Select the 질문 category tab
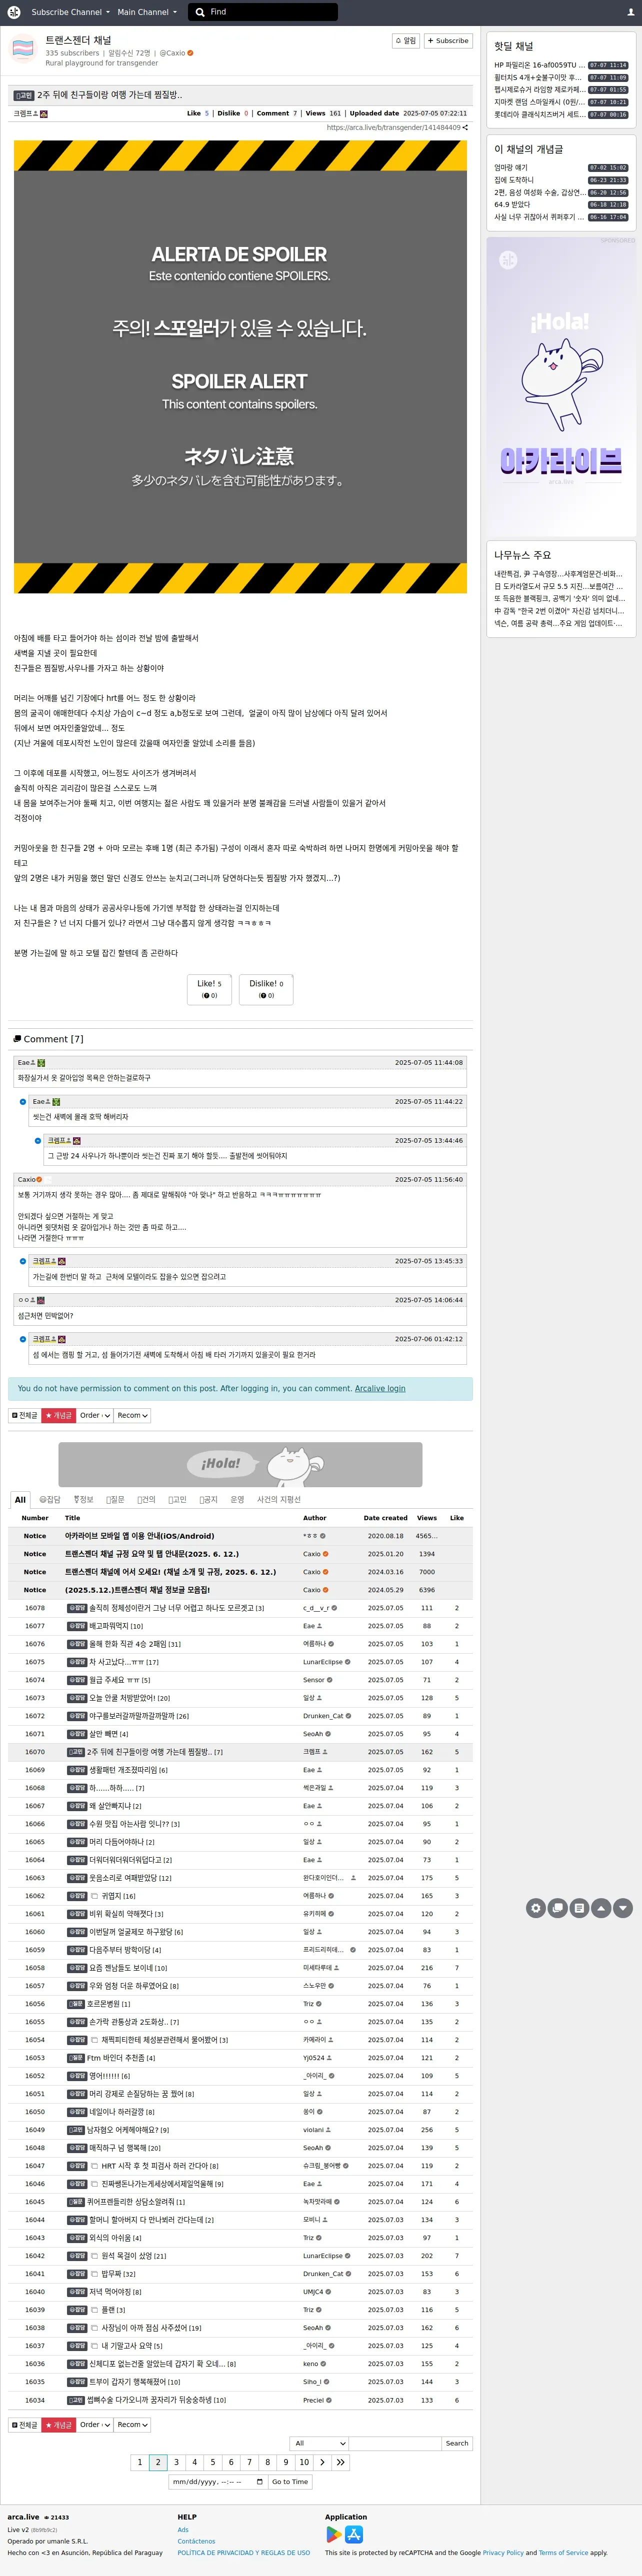The width and height of the screenshot is (642, 2576). click(x=115, y=1500)
